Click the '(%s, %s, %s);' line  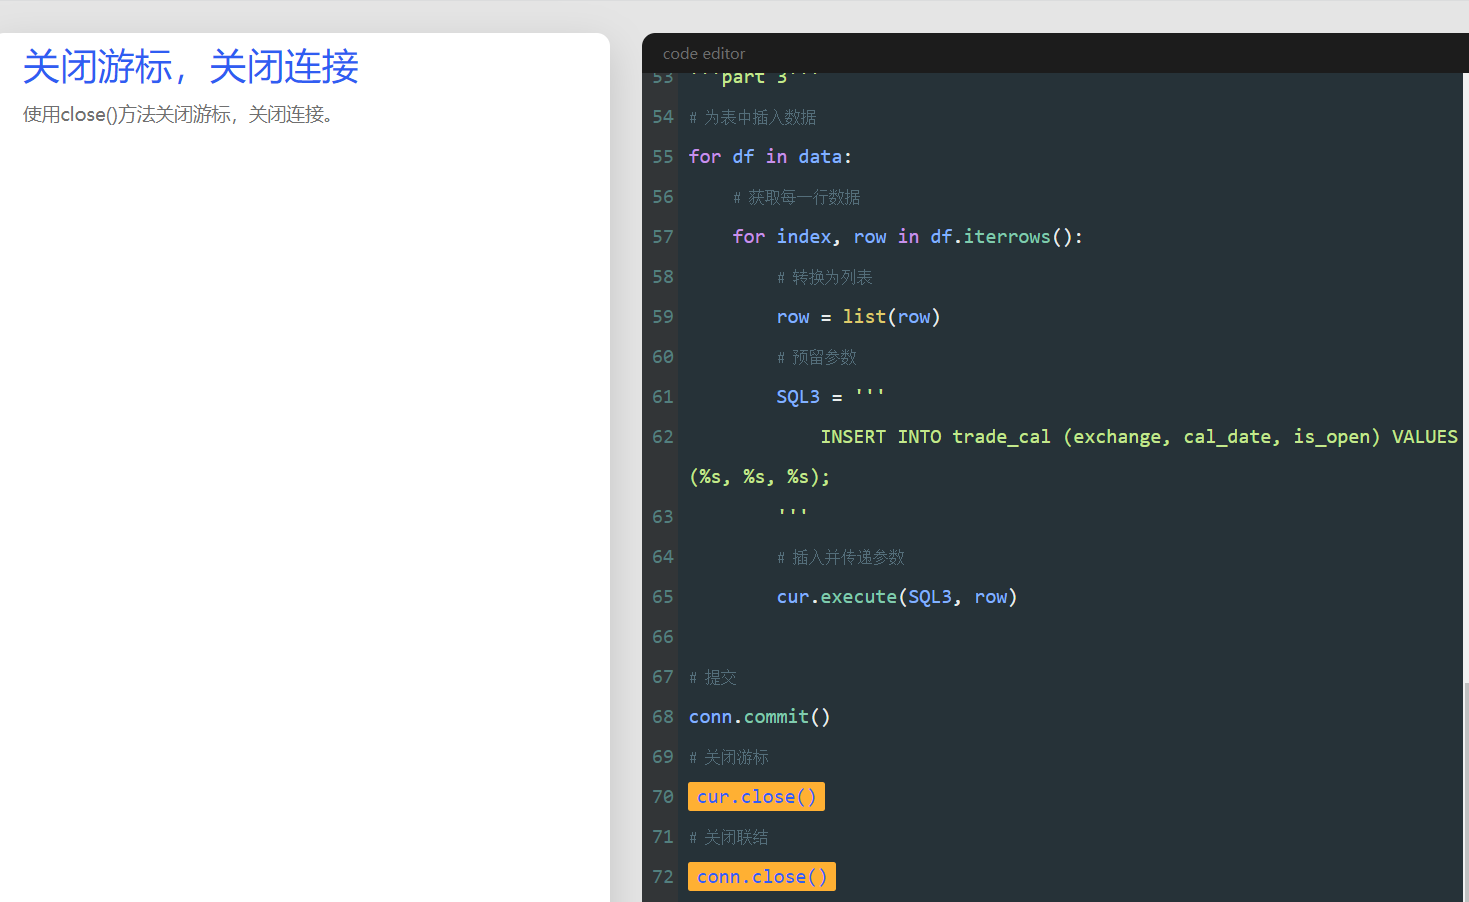760,477
